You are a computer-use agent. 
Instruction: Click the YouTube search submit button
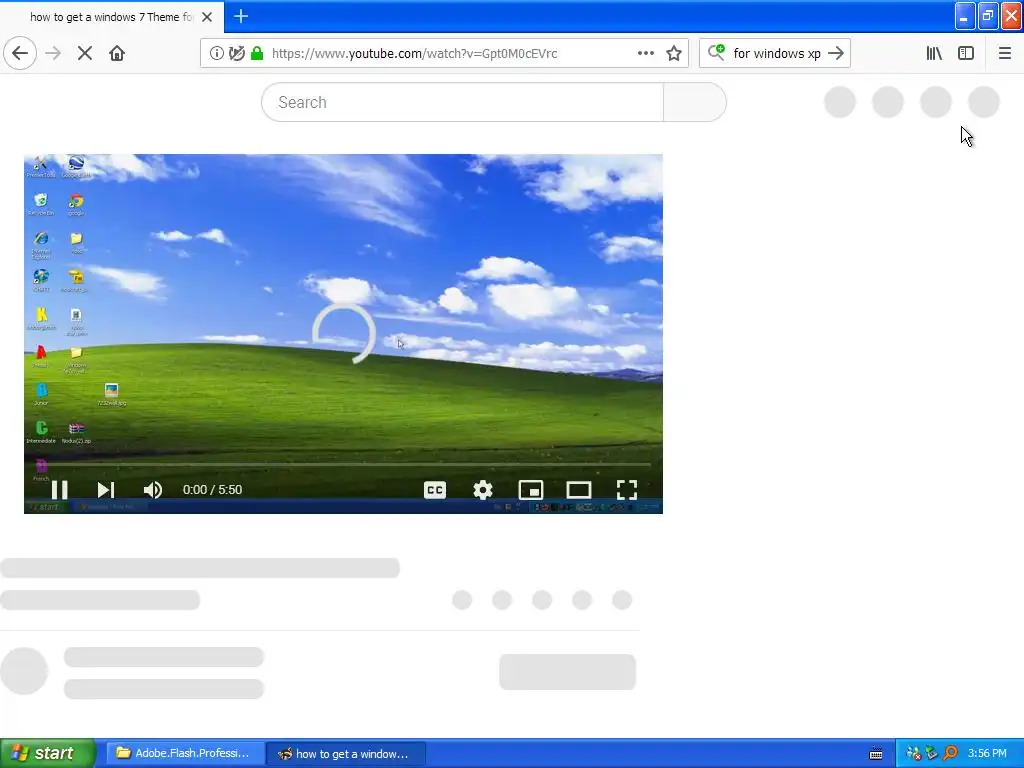tap(694, 103)
